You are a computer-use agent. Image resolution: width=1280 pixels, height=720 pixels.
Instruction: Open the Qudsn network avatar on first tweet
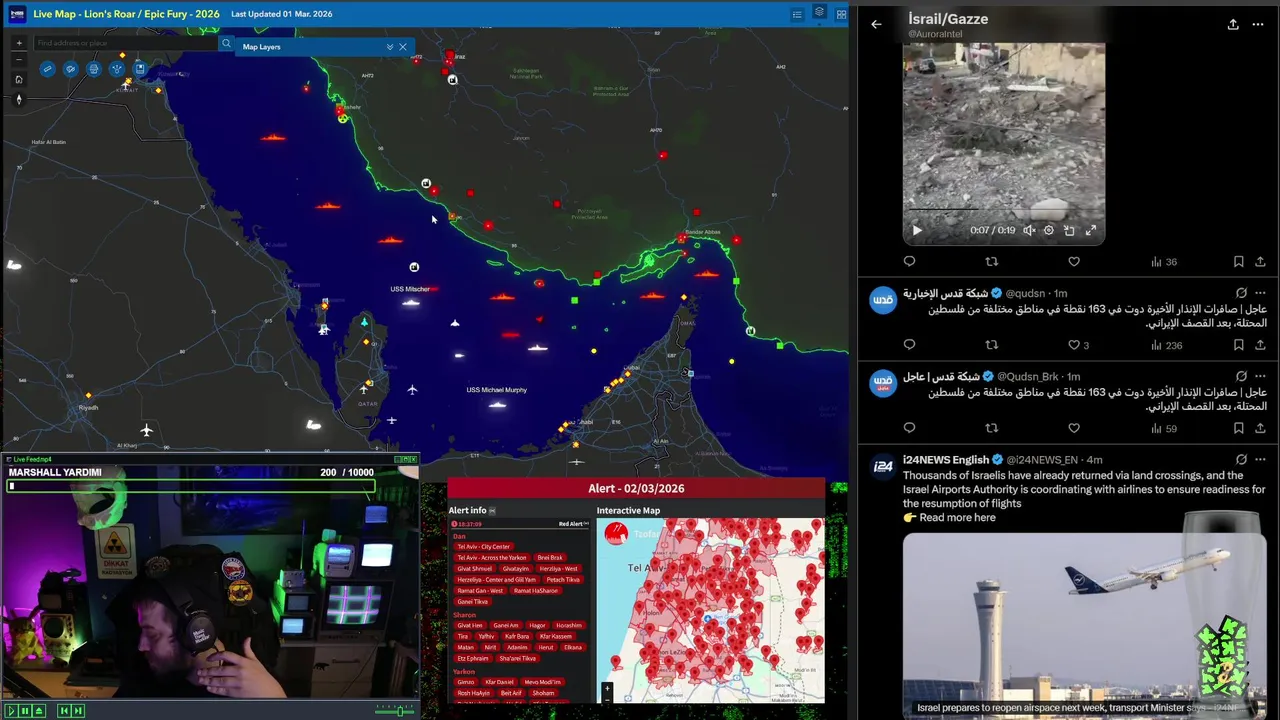point(883,300)
